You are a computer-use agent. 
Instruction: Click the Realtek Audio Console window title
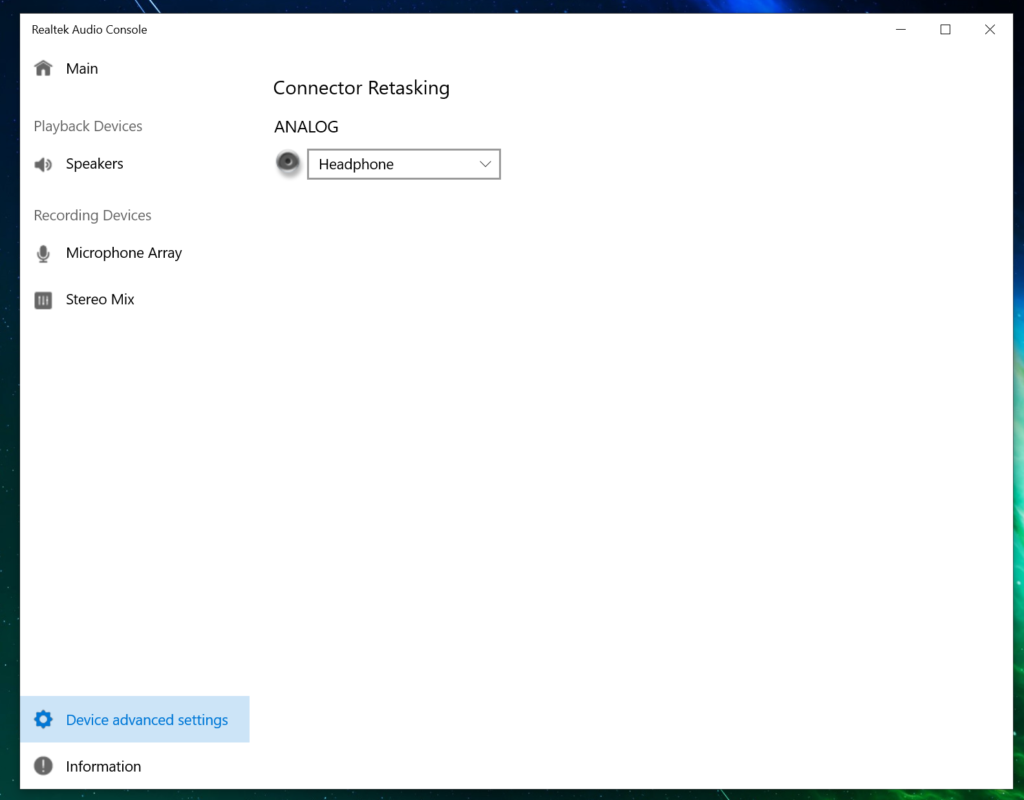pyautogui.click(x=89, y=29)
